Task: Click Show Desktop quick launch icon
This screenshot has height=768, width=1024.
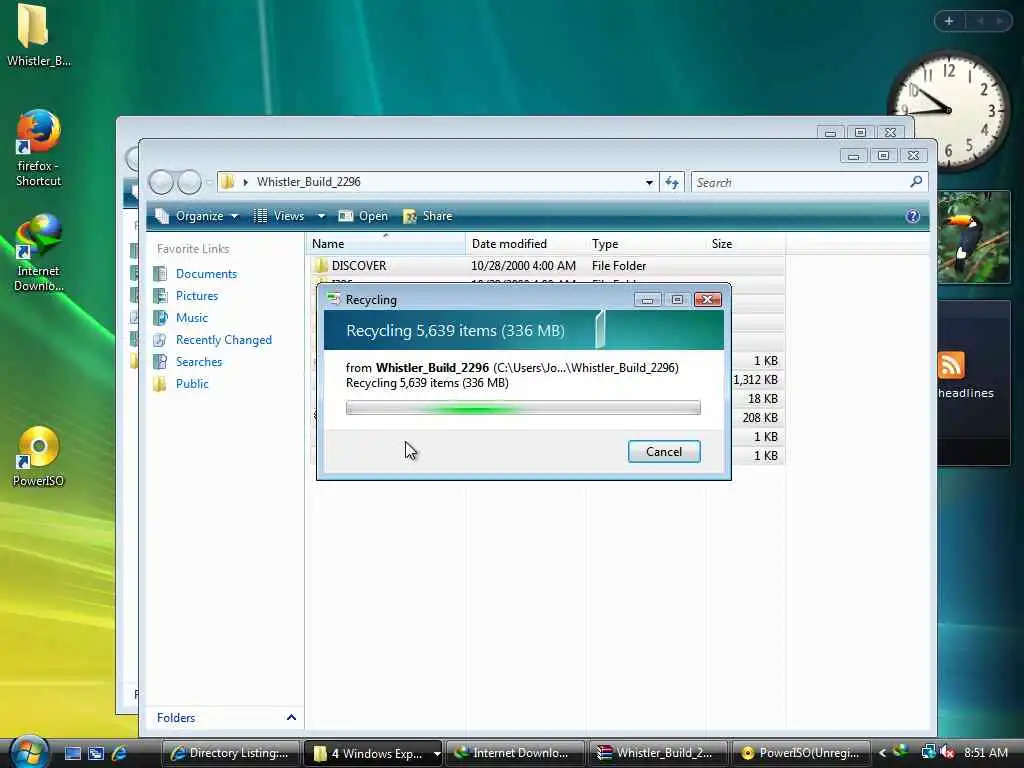Action: tap(72, 753)
